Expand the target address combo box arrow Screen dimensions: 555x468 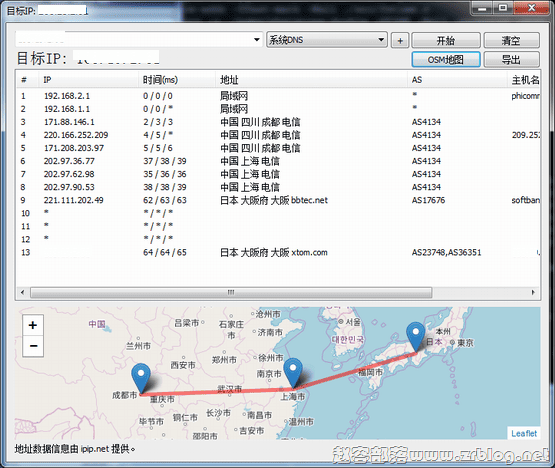257,40
